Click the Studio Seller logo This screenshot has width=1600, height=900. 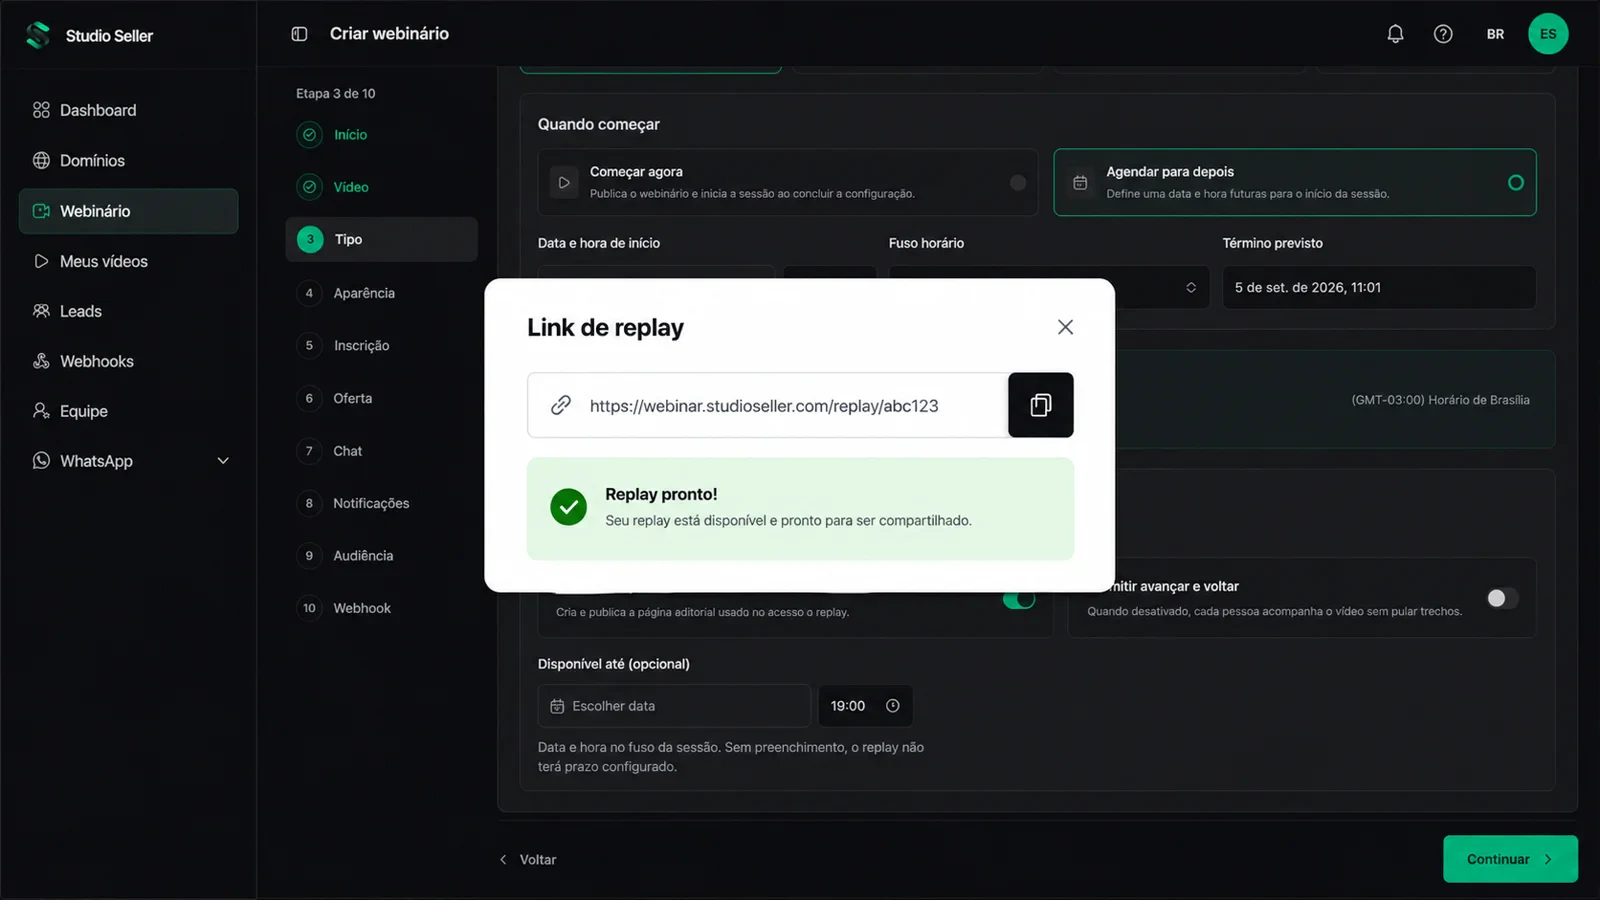38,35
